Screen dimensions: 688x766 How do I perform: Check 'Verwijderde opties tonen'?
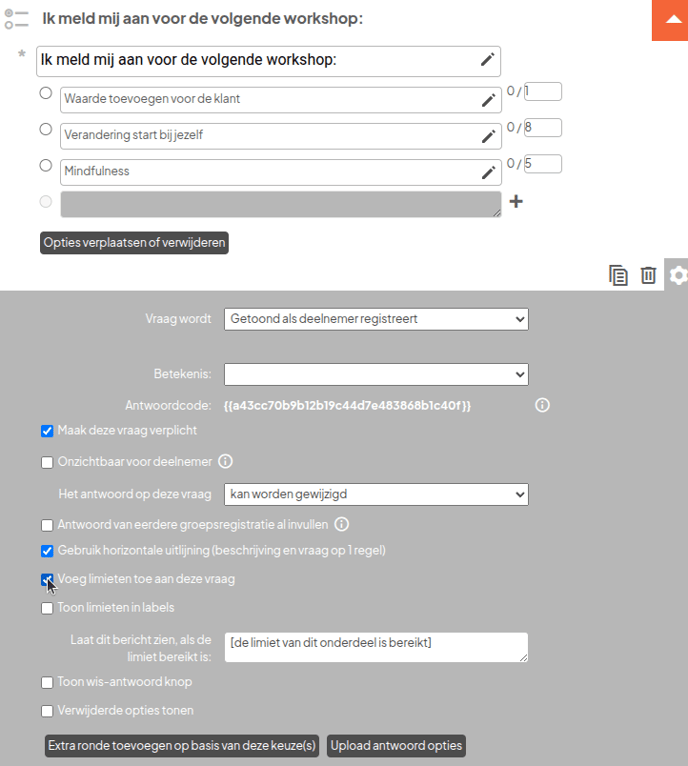pos(47,711)
